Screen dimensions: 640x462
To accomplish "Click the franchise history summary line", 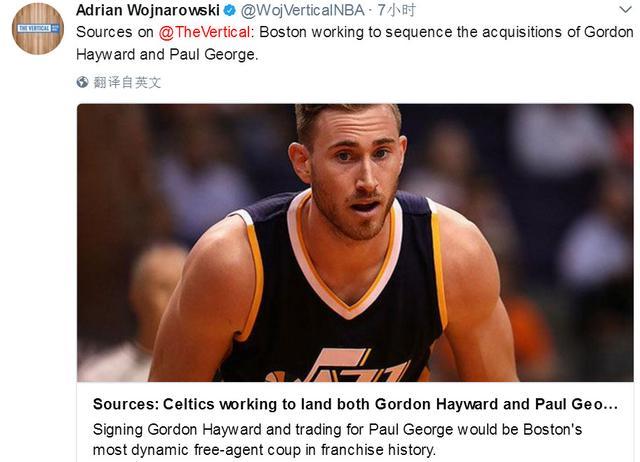I will [x=264, y=450].
